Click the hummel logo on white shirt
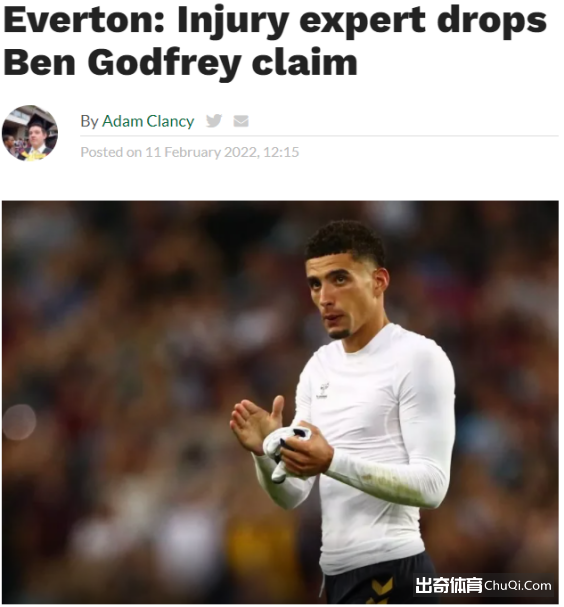The width and height of the screenshot is (564, 607). click(322, 390)
